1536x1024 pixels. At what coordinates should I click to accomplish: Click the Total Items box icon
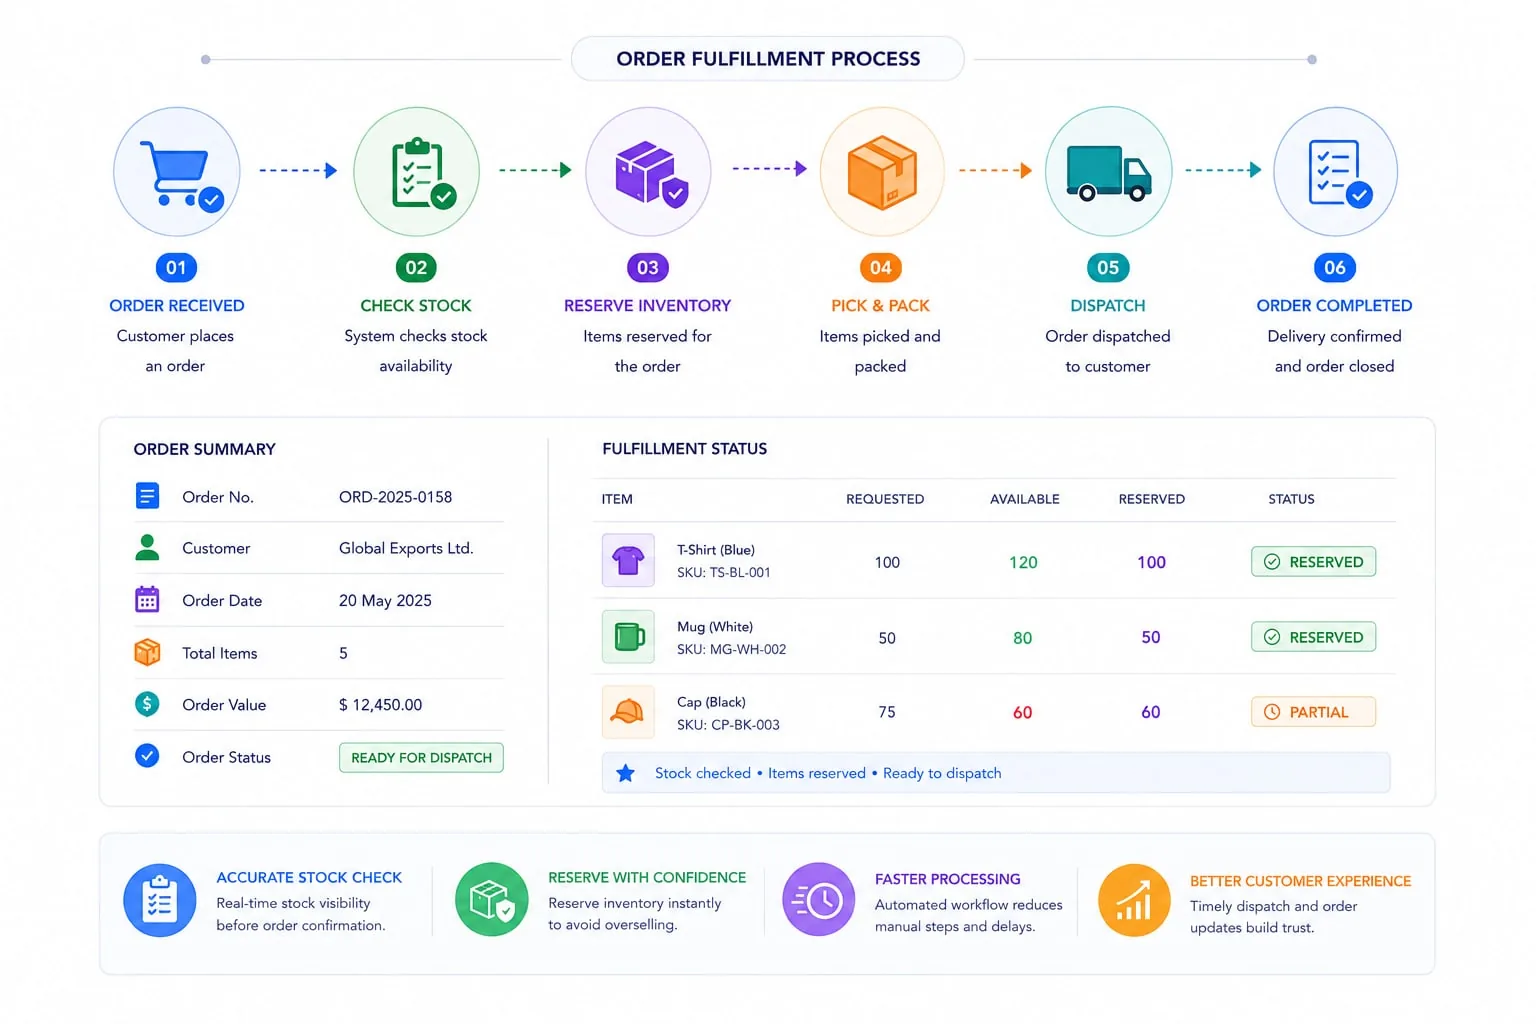[x=147, y=652]
